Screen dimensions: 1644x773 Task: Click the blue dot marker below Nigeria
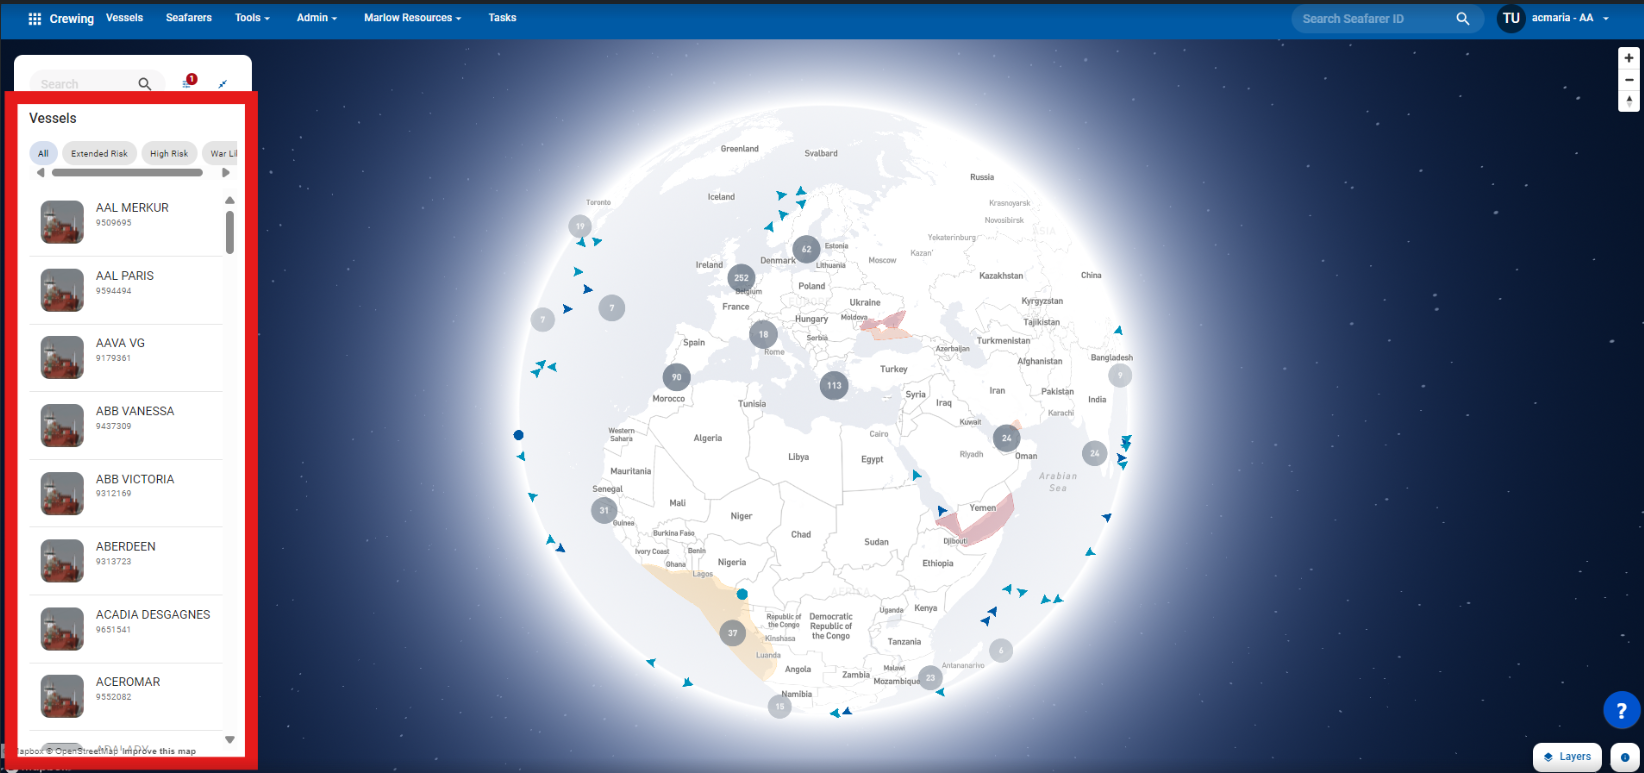(742, 594)
